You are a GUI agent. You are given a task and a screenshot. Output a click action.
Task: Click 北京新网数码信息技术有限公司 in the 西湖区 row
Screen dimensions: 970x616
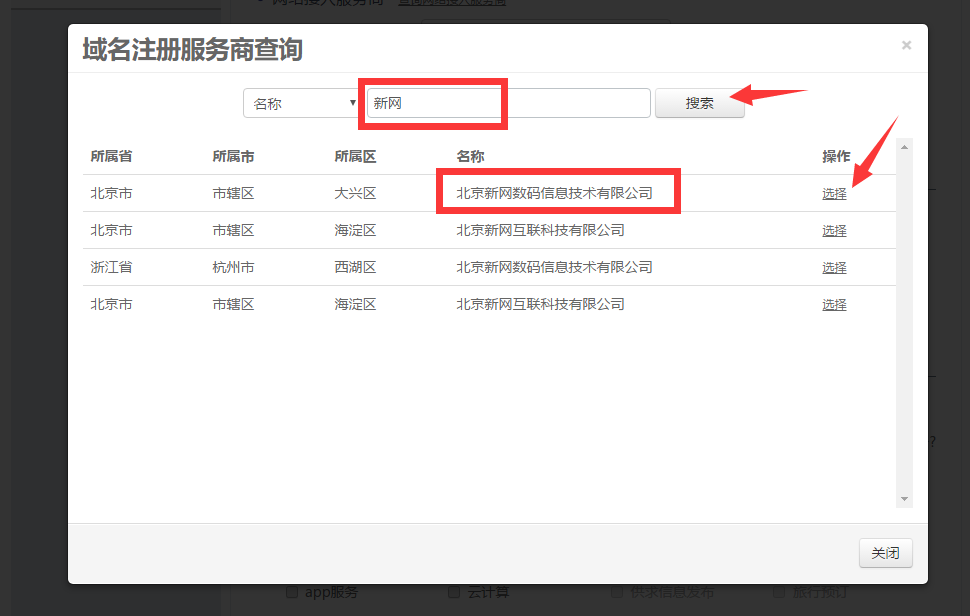554,268
